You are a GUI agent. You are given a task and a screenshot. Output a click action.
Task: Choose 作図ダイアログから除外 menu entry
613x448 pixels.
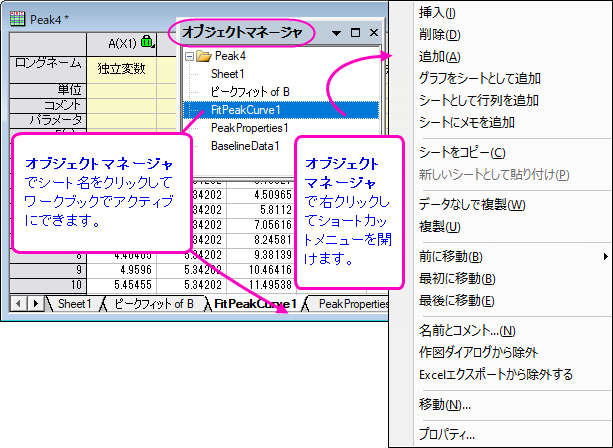pos(478,353)
